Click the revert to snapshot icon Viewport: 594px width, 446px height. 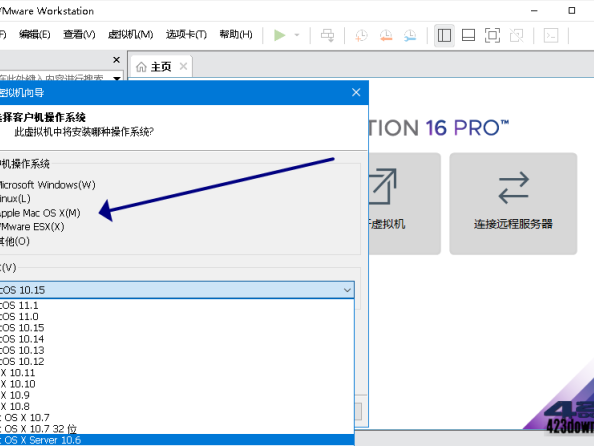386,35
